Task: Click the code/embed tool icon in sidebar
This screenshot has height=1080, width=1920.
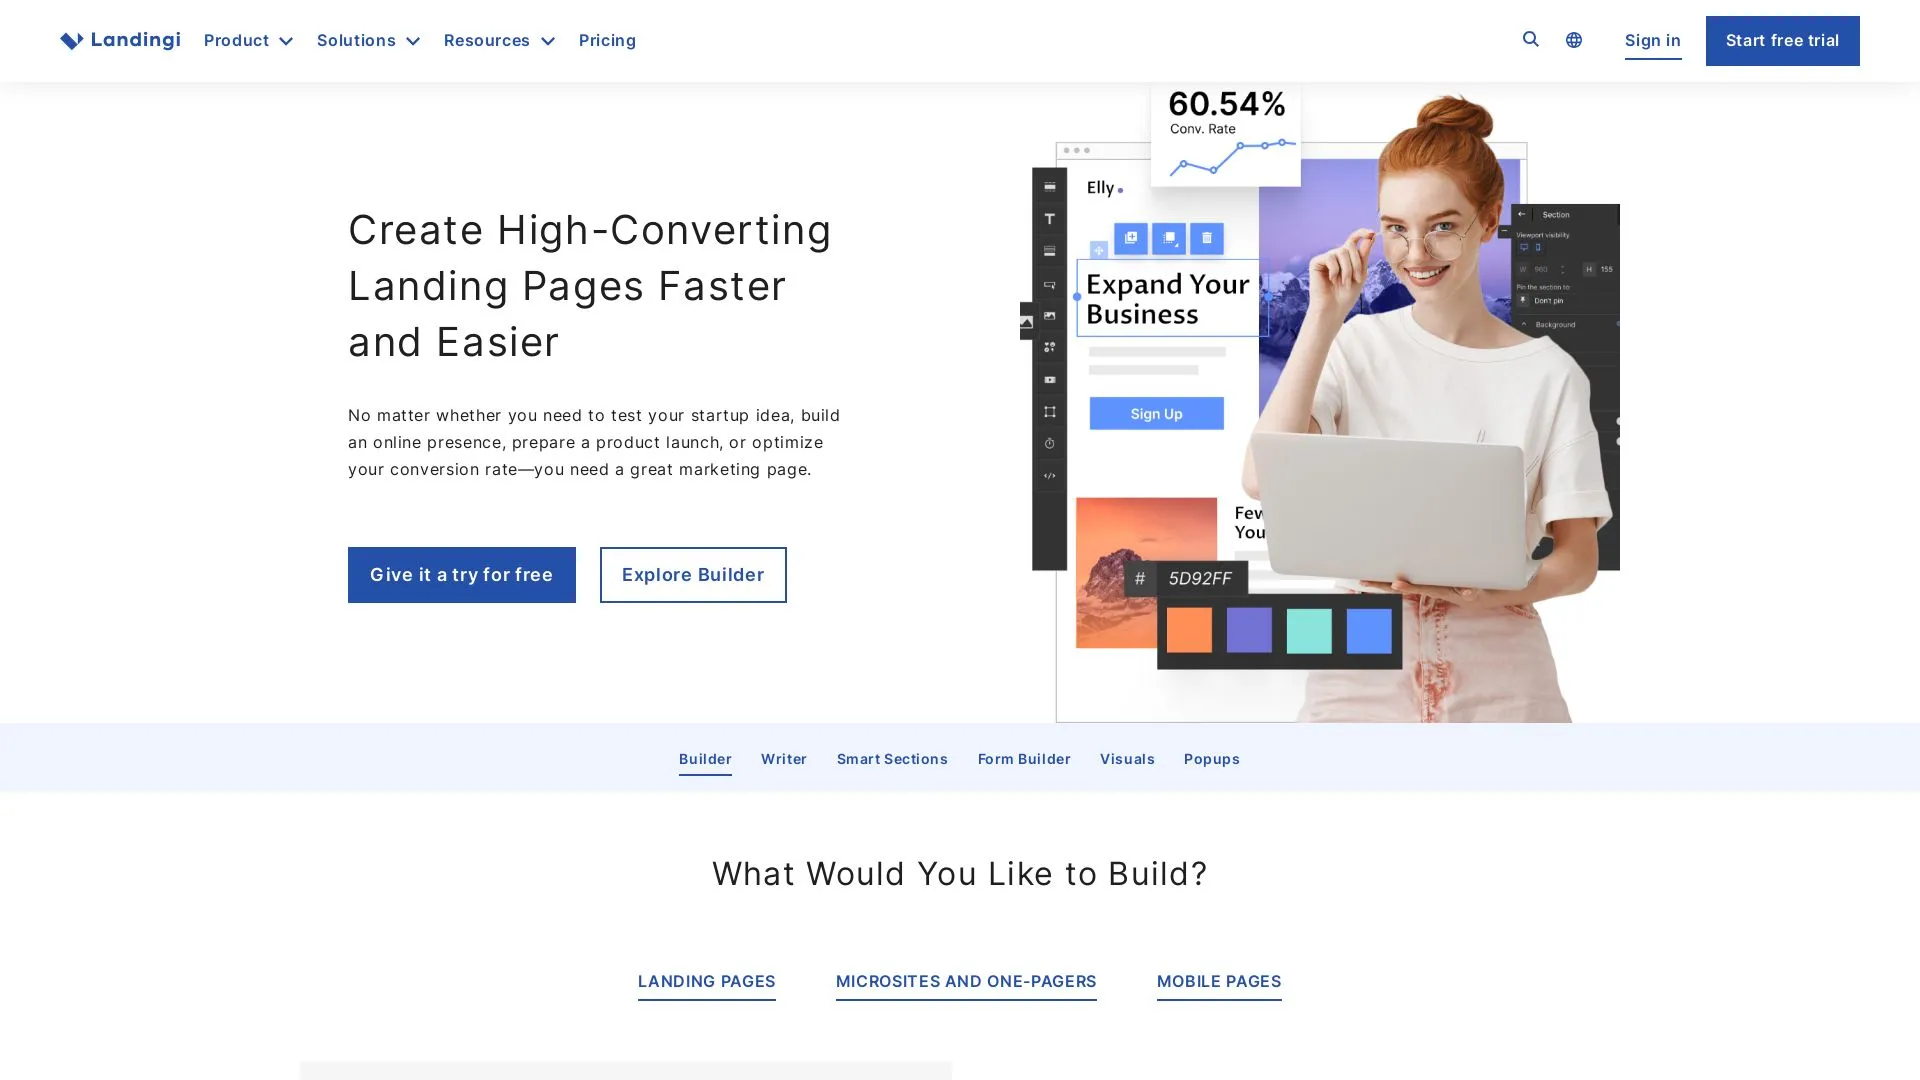Action: [1048, 476]
